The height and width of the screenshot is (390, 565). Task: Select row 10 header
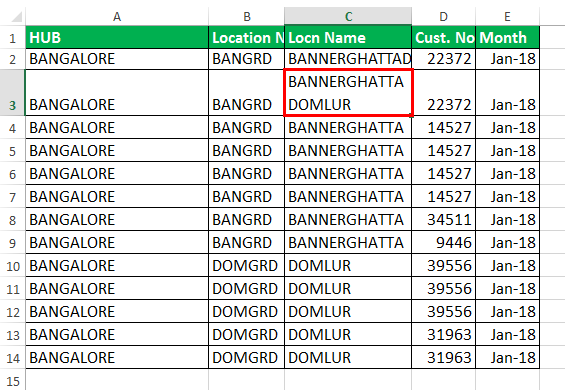pyautogui.click(x=13, y=265)
